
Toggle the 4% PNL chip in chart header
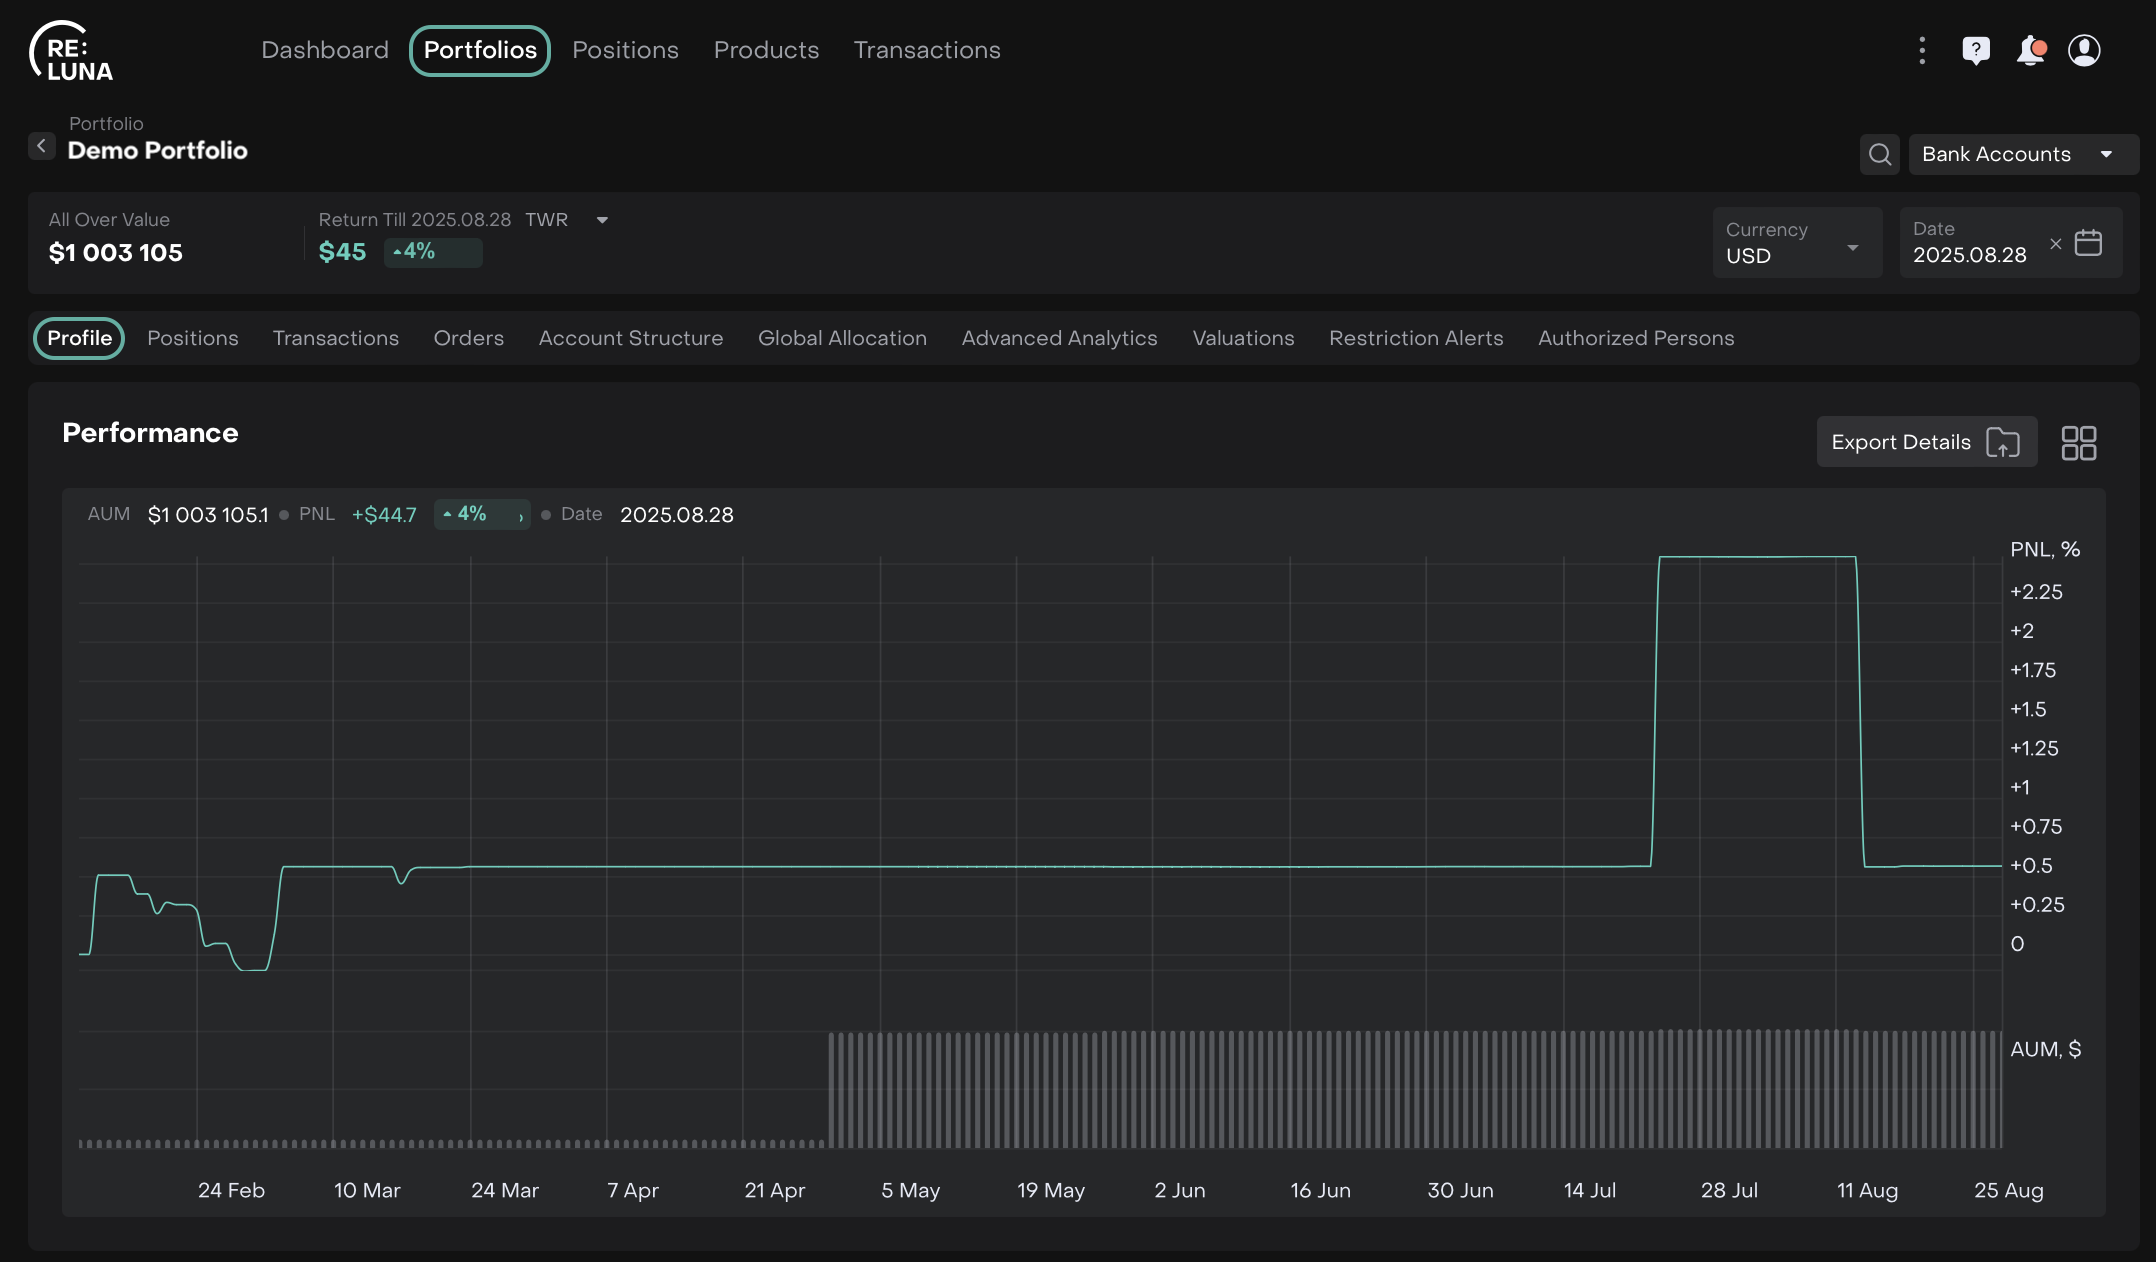click(x=481, y=514)
